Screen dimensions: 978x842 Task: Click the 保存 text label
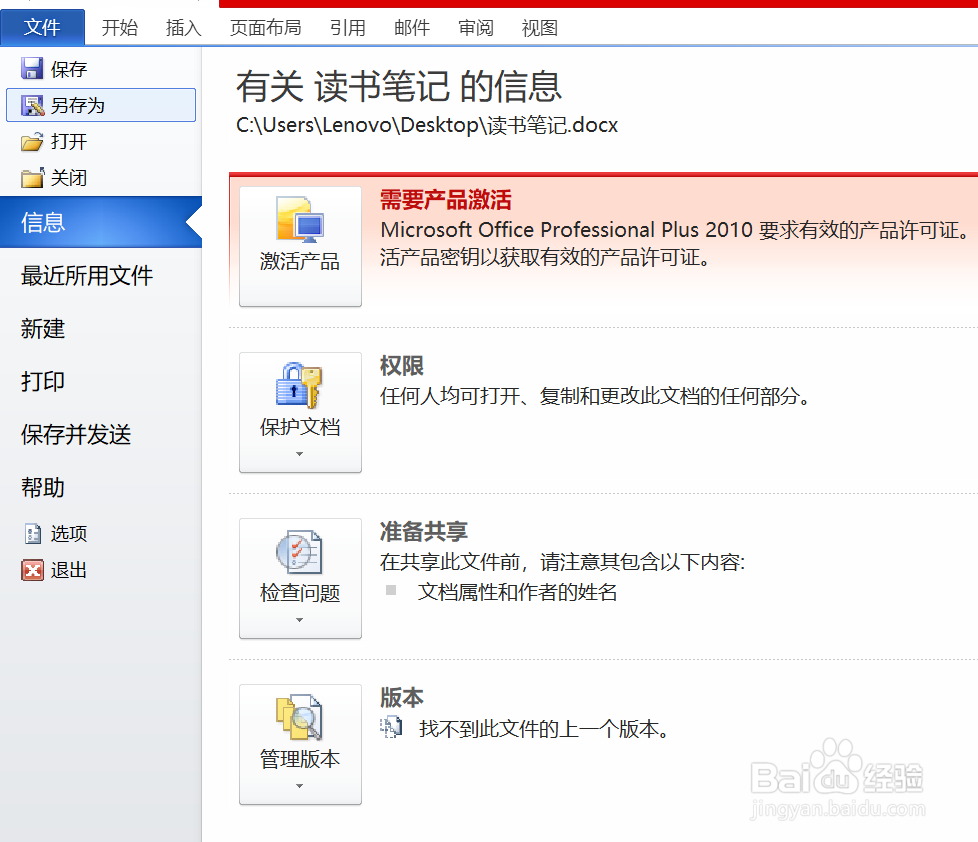[x=69, y=69]
